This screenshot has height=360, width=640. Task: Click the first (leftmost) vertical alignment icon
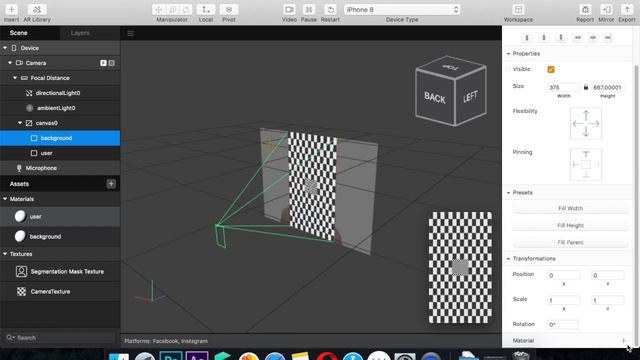tap(527, 38)
